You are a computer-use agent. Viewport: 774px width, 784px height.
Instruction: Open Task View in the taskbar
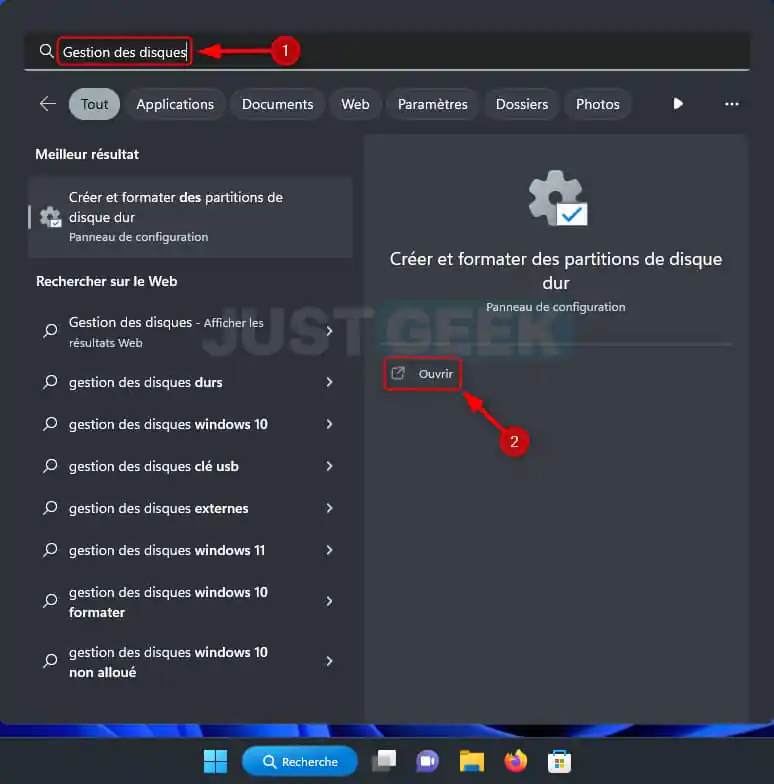(x=384, y=762)
